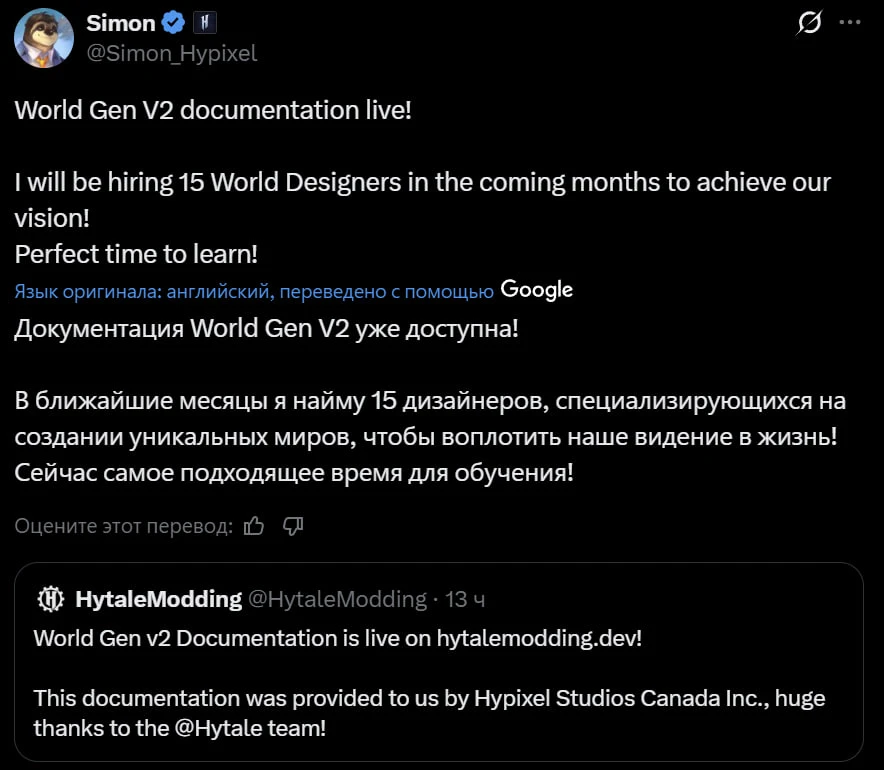Rate the translation with thumbs up
The width and height of the screenshot is (884, 770).
pyautogui.click(x=254, y=525)
